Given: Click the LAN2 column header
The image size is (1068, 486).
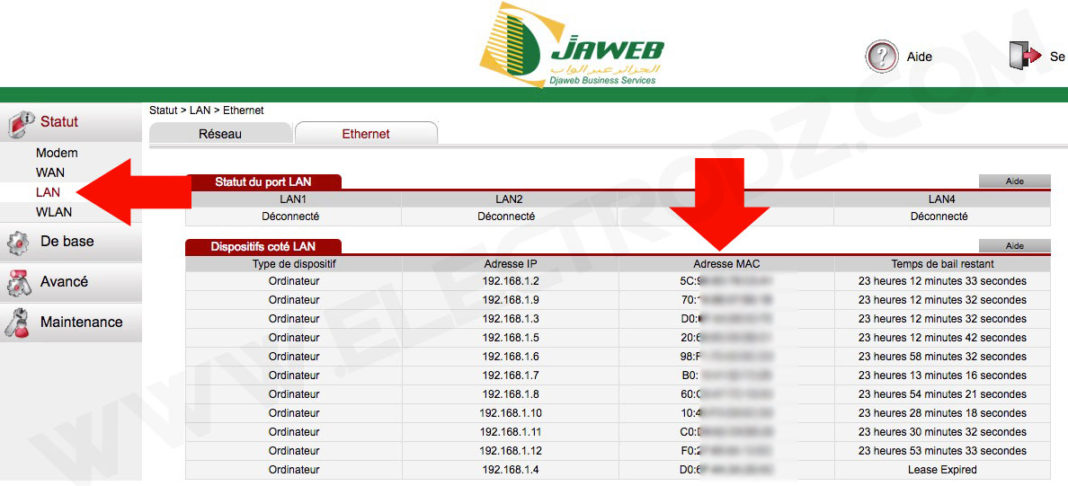Looking at the screenshot, I should pos(509,199).
